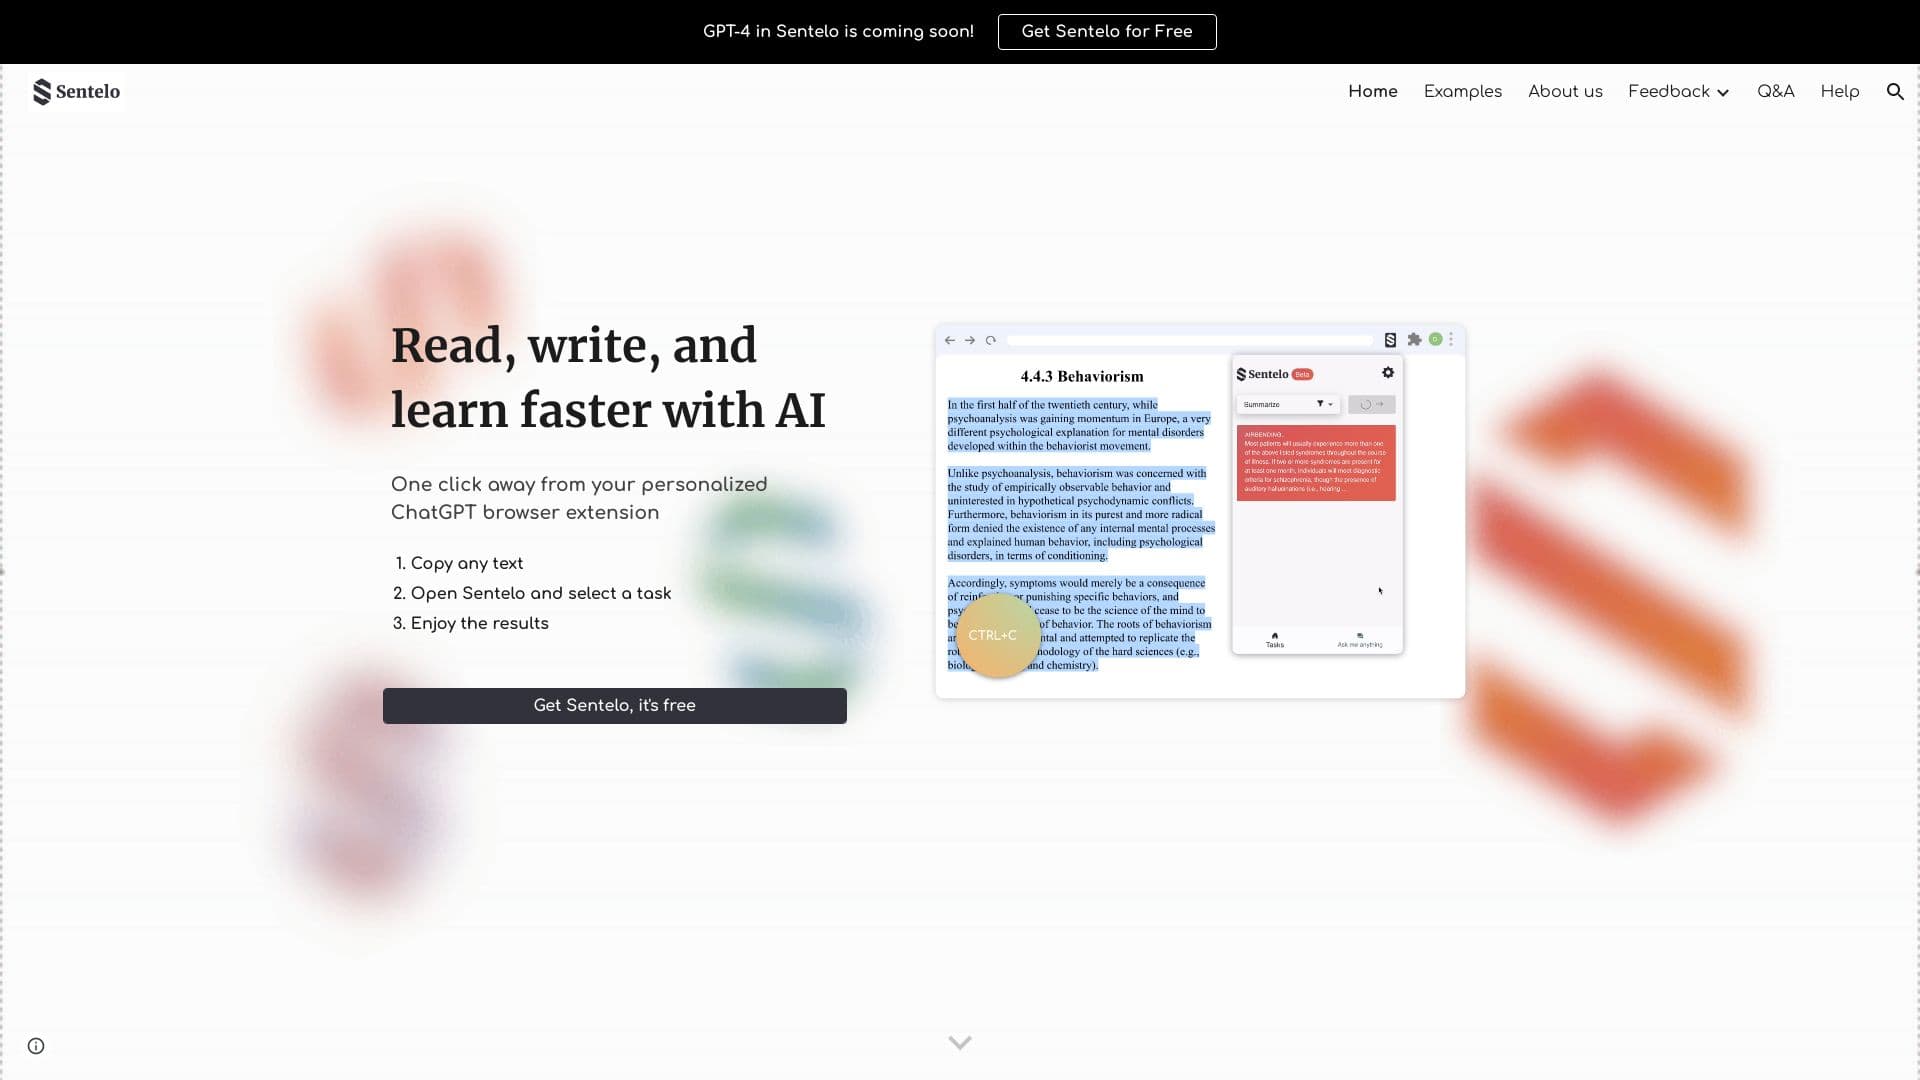Open the About us page
The height and width of the screenshot is (1080, 1920).
click(1564, 91)
